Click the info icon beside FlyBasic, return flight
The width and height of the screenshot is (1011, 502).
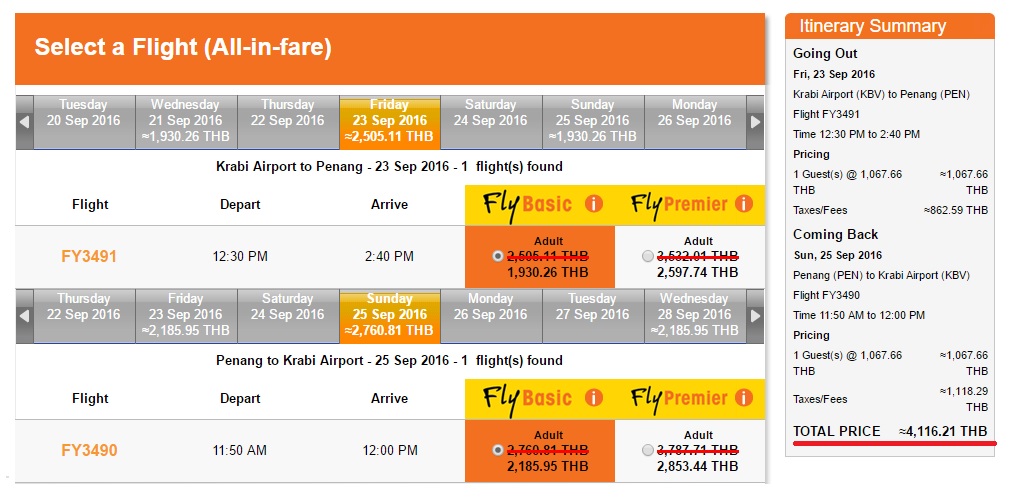point(593,398)
